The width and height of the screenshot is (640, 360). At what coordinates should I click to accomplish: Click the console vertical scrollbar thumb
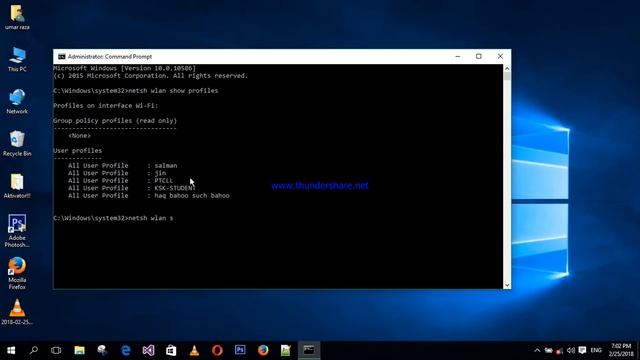pos(507,76)
